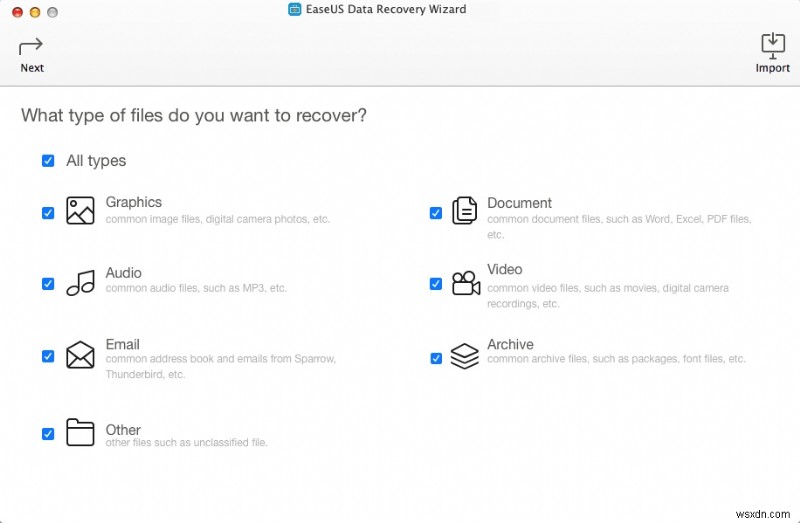Uncheck the Email checkbox
This screenshot has width=800, height=523.
tap(48, 356)
